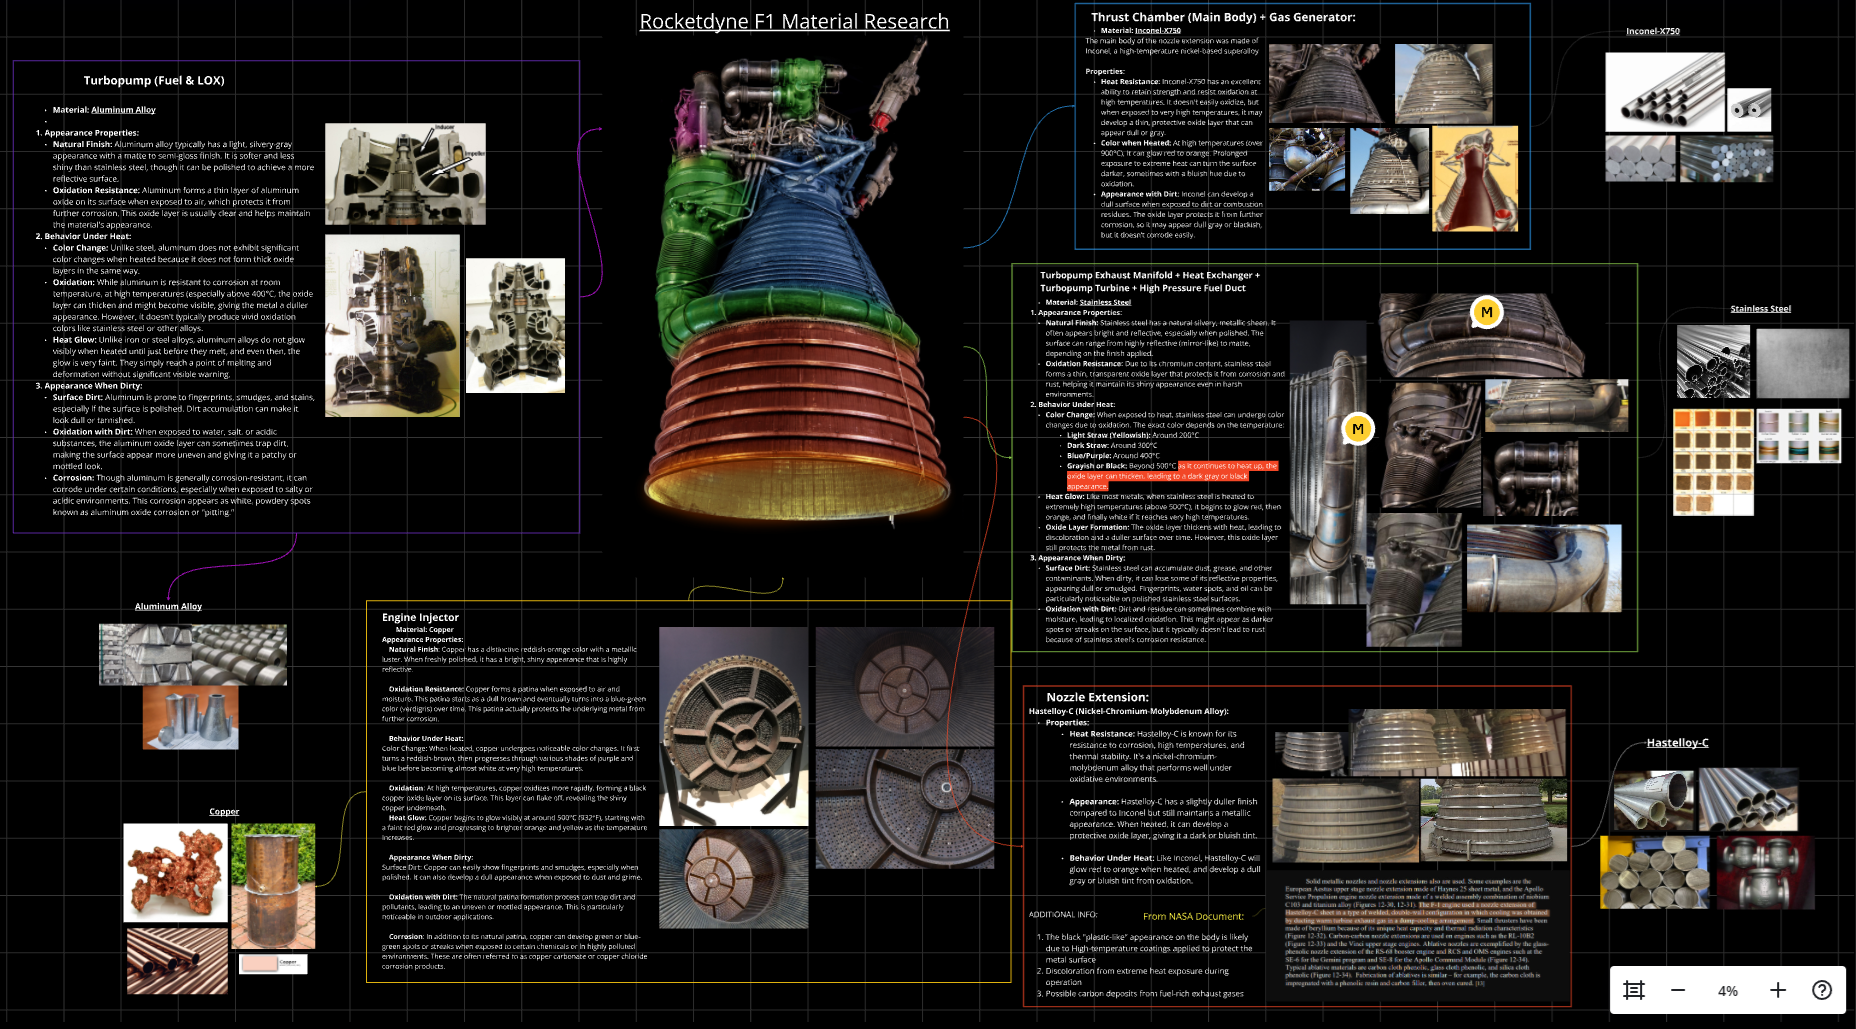The image size is (1856, 1029).
Task: Zoom in using the plus icon
Action: 1779,990
